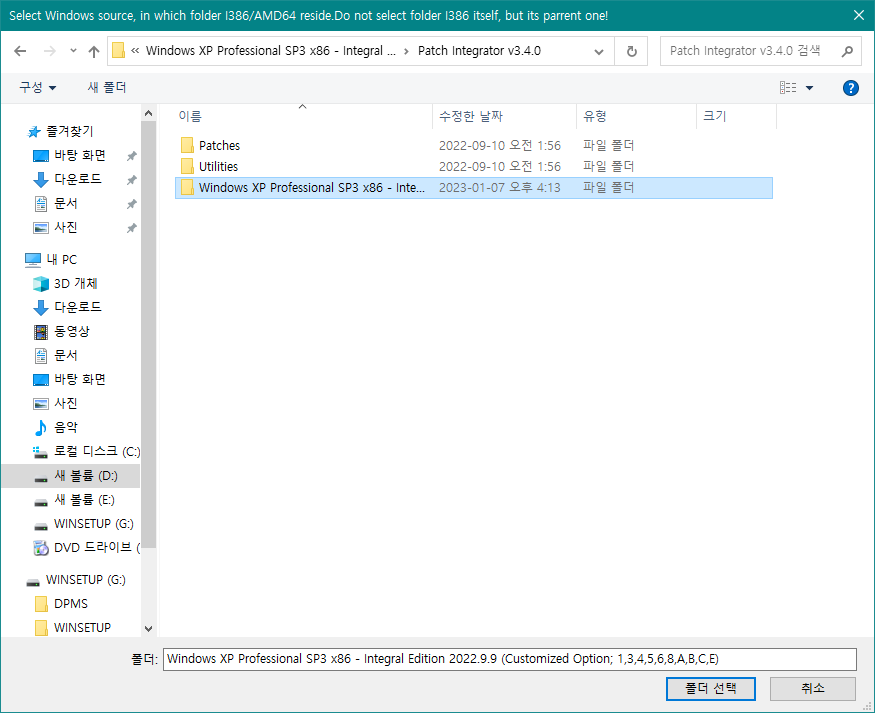
Task: Click the 파일 폴더 type of Utilities
Action: pyautogui.click(x=608, y=166)
